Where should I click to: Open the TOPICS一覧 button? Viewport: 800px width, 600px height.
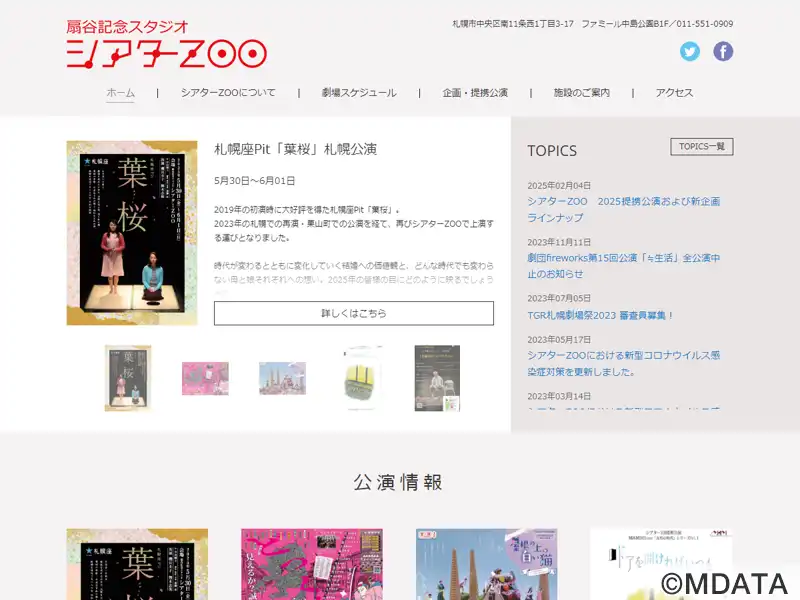click(702, 146)
